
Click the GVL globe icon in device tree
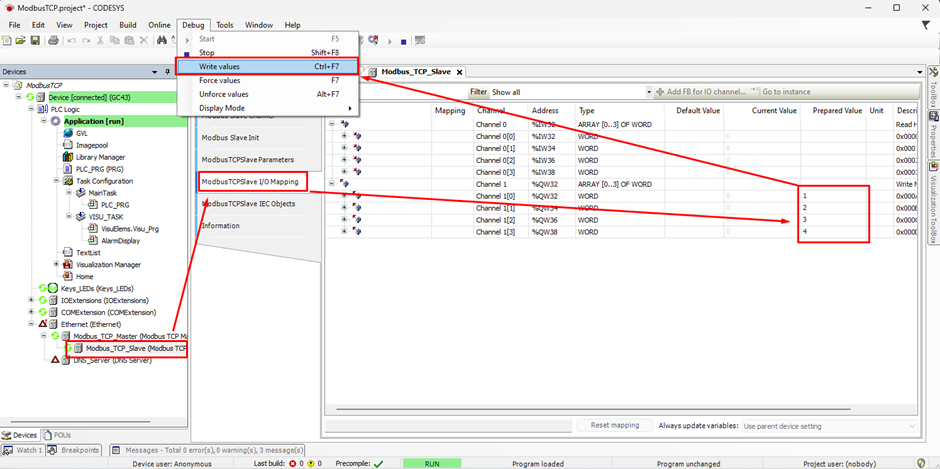point(68,133)
